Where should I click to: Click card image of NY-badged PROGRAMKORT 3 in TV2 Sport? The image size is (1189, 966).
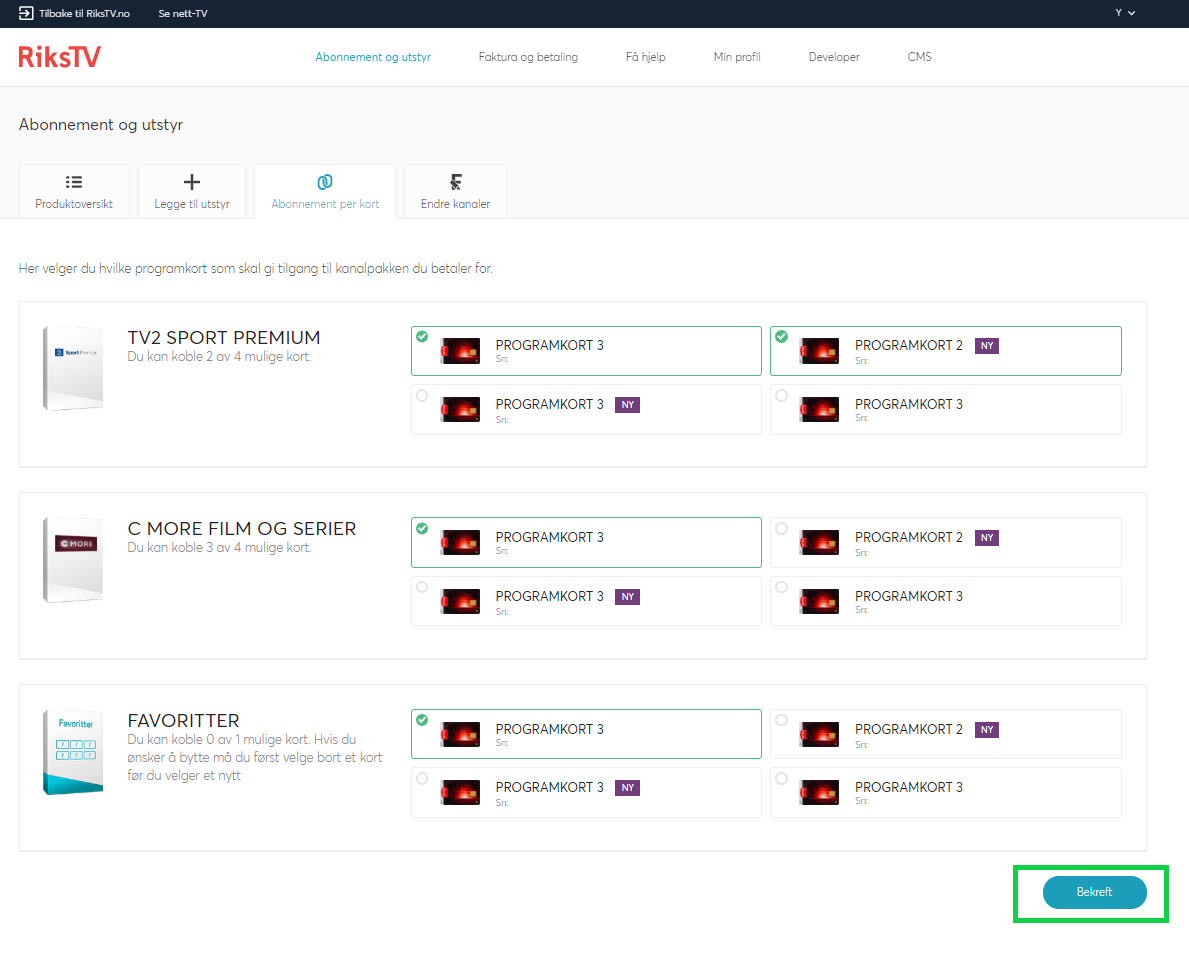coord(460,409)
